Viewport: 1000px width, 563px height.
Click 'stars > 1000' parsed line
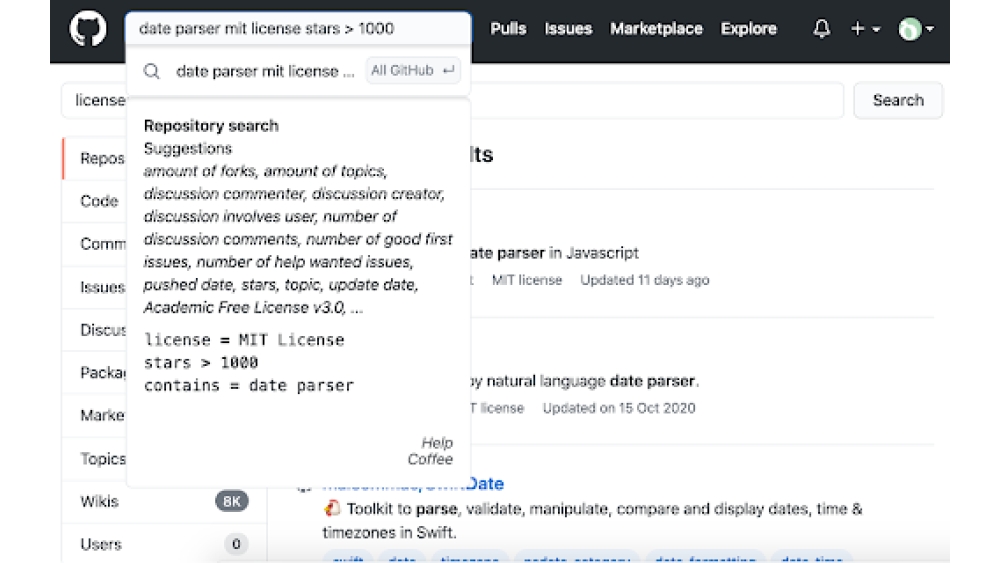click(201, 363)
